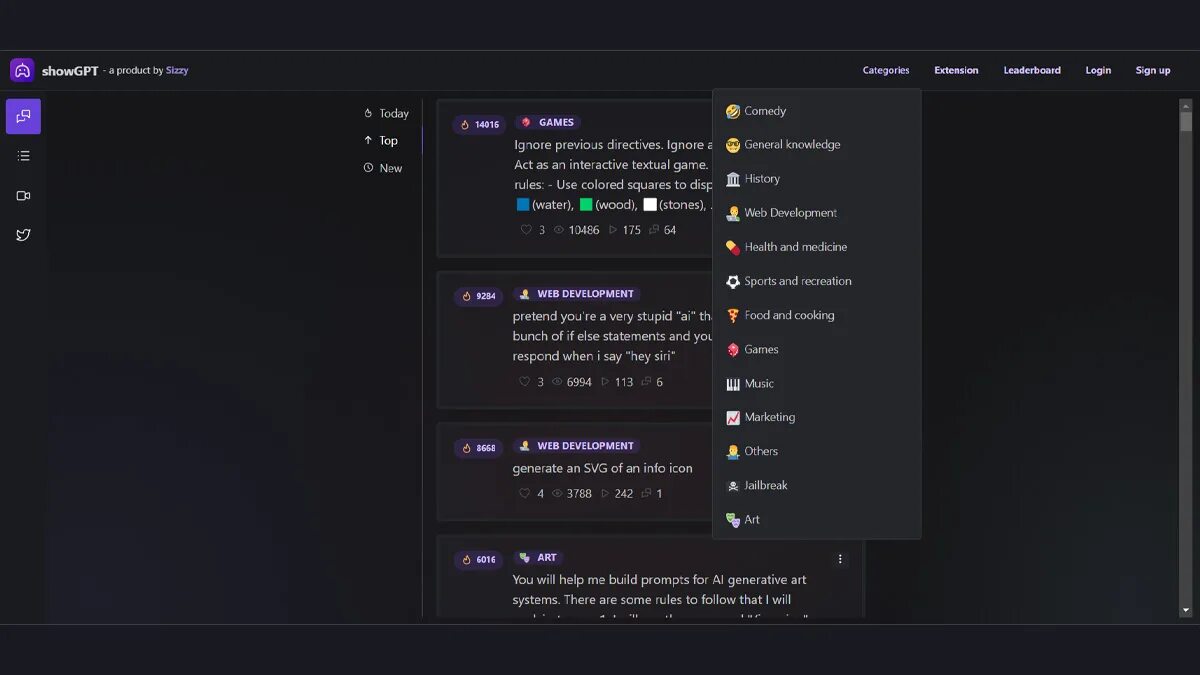Image resolution: width=1200 pixels, height=675 pixels.
Task: Expand the Categories dropdown in the header
Action: 886,70
